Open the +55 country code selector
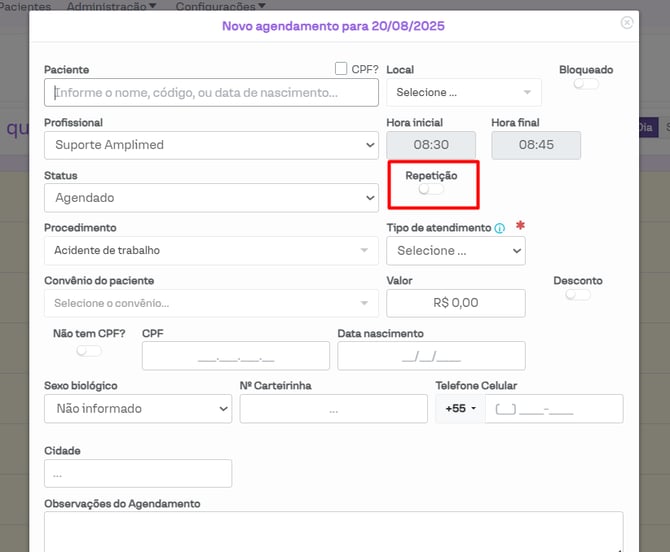Screen dimensions: 670x552 click(460, 409)
